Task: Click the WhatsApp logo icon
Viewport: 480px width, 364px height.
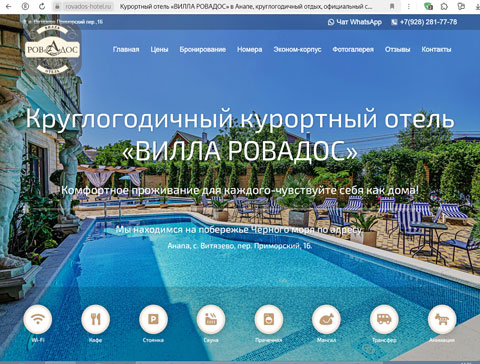Action: click(331, 22)
